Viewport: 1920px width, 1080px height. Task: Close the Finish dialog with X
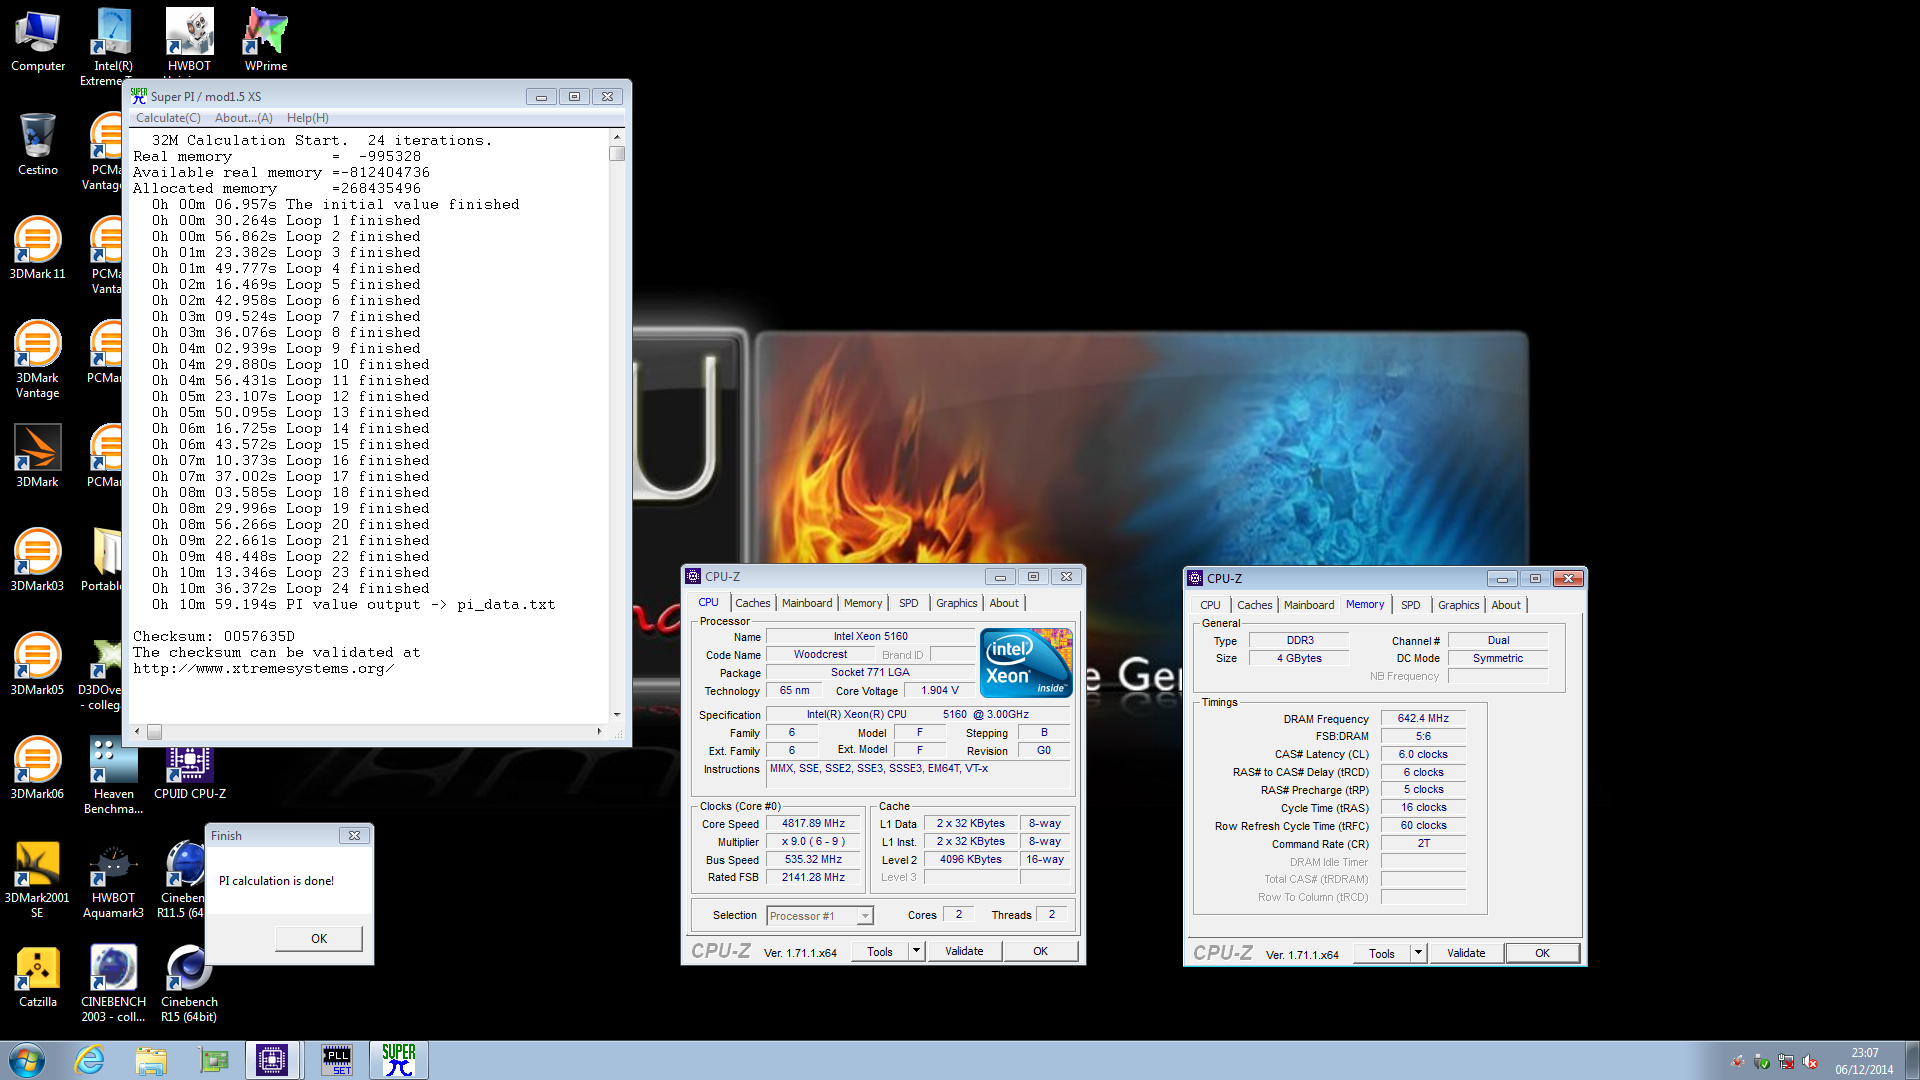(x=354, y=836)
